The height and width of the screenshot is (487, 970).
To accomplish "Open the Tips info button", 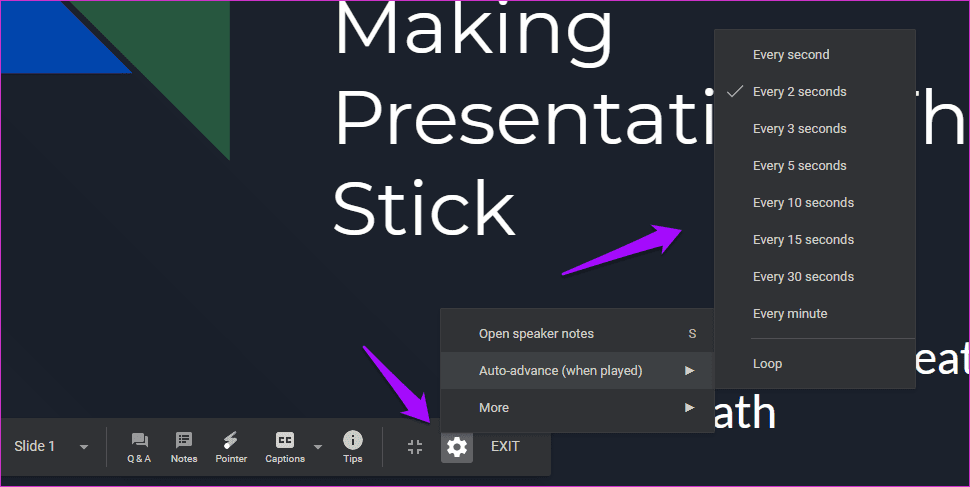I will [x=353, y=447].
